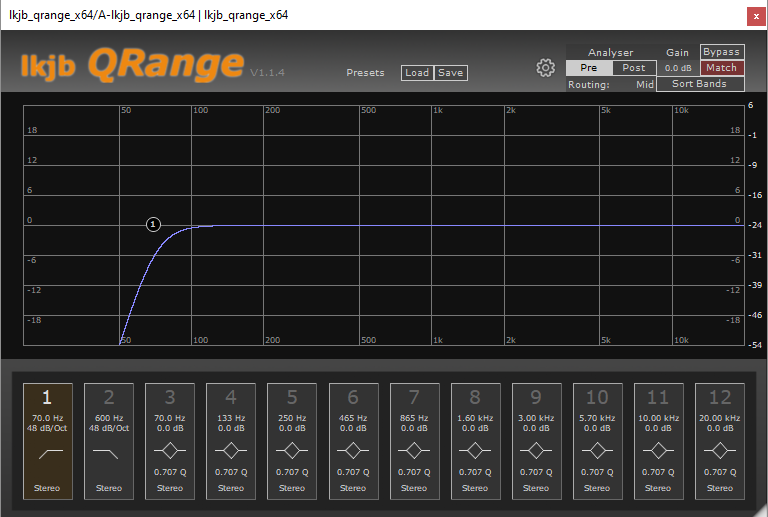Click the peak filter icon in band 7
Viewport: 768px width, 517px height.
(414, 450)
